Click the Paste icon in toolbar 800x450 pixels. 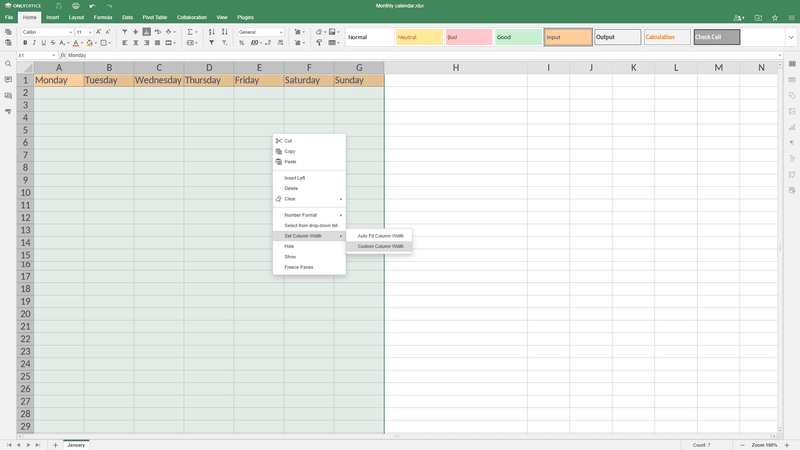(8, 43)
